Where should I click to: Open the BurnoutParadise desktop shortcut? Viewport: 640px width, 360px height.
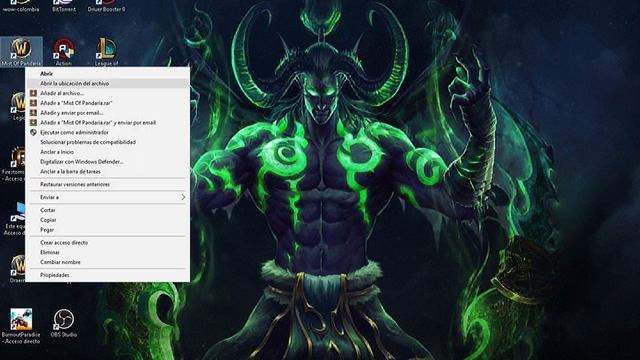21,326
